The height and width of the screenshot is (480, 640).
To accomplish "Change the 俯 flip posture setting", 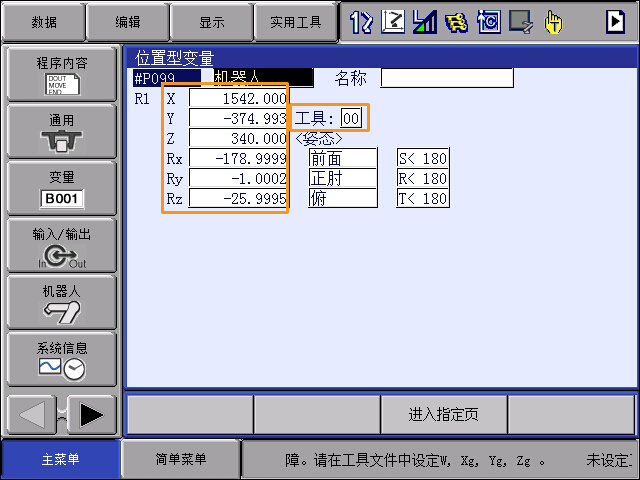I will pyautogui.click(x=343, y=198).
